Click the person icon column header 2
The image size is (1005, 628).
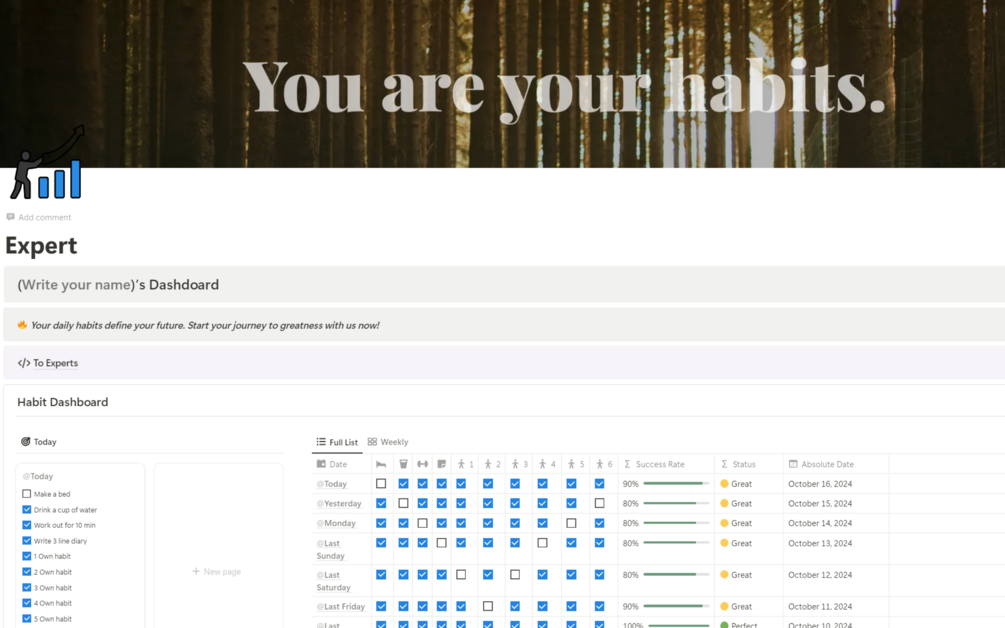(488, 464)
